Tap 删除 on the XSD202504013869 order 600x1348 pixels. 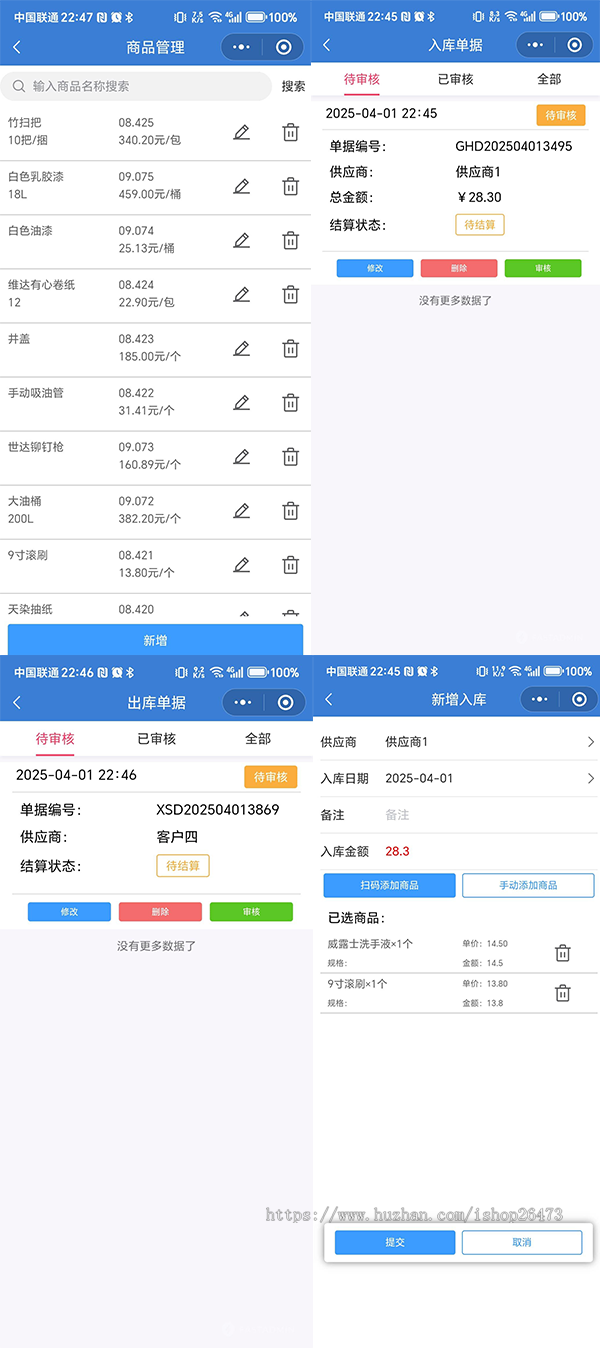(160, 912)
